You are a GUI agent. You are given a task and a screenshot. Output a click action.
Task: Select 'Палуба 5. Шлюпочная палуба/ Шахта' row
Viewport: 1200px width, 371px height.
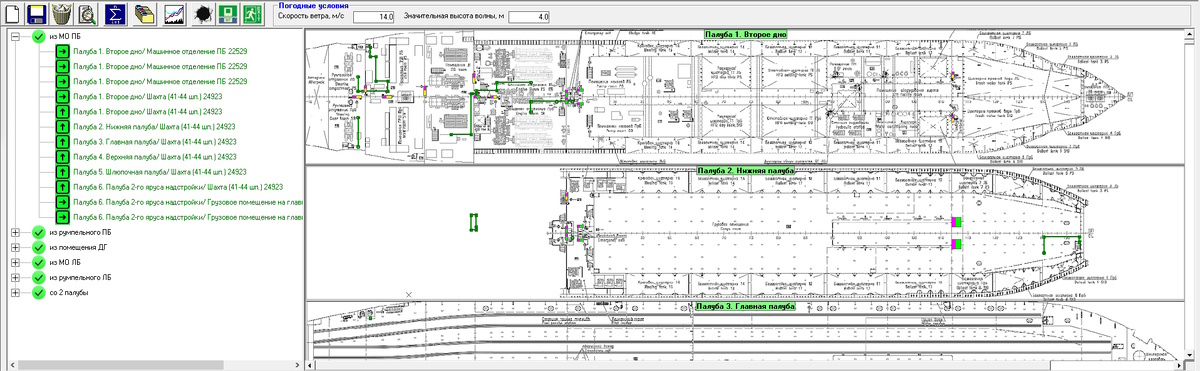point(159,172)
